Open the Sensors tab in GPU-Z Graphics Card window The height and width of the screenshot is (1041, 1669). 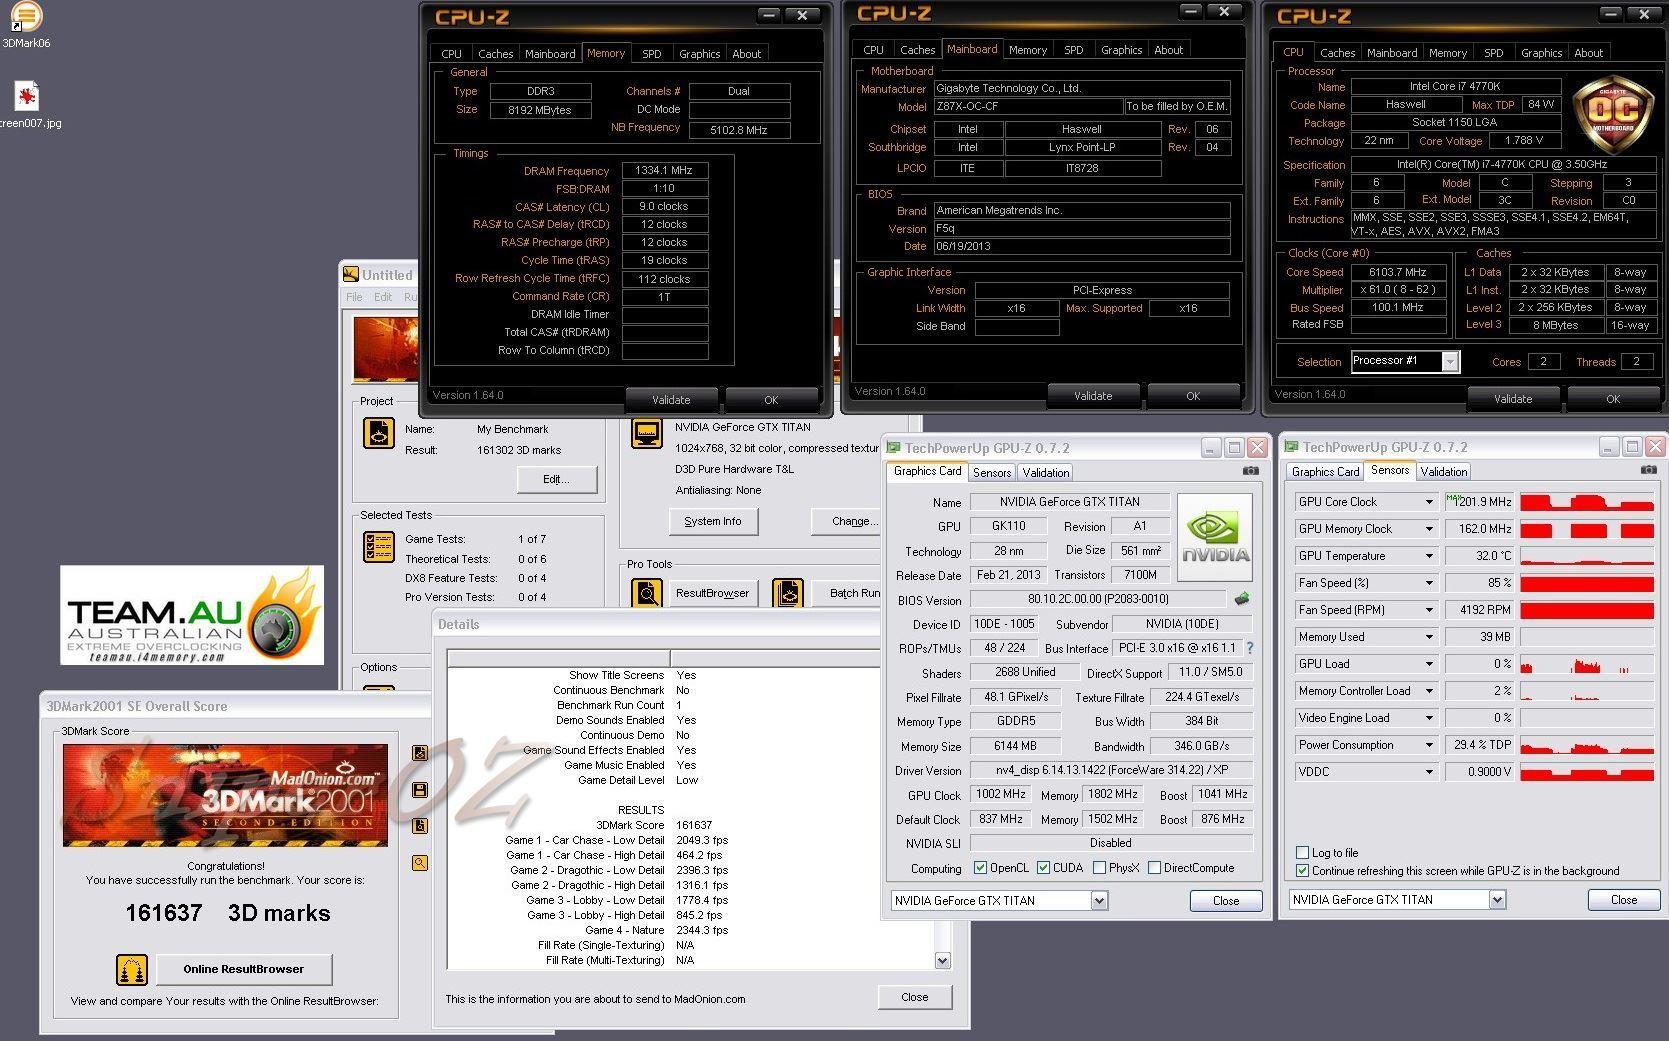[992, 473]
